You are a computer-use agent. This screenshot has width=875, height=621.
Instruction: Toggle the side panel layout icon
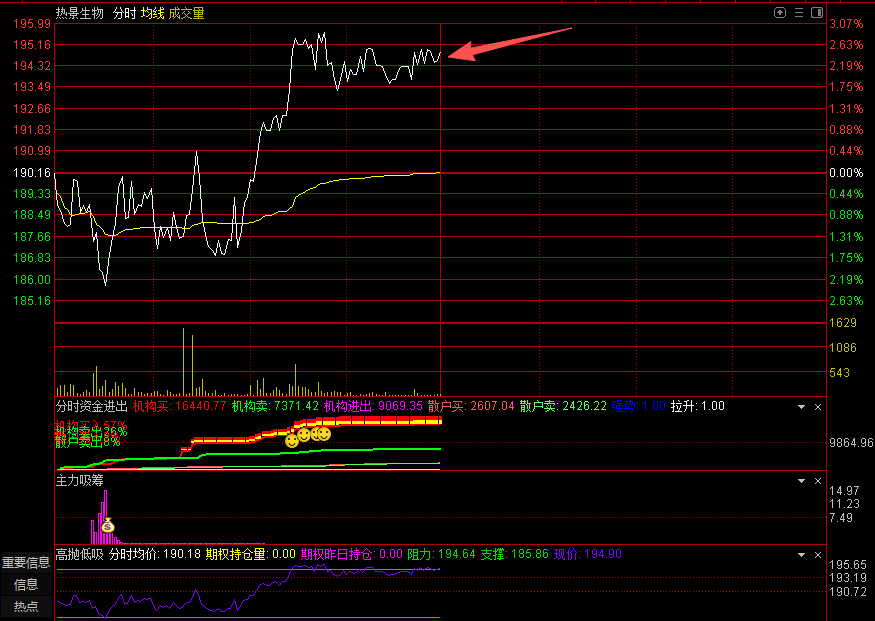coord(817,13)
